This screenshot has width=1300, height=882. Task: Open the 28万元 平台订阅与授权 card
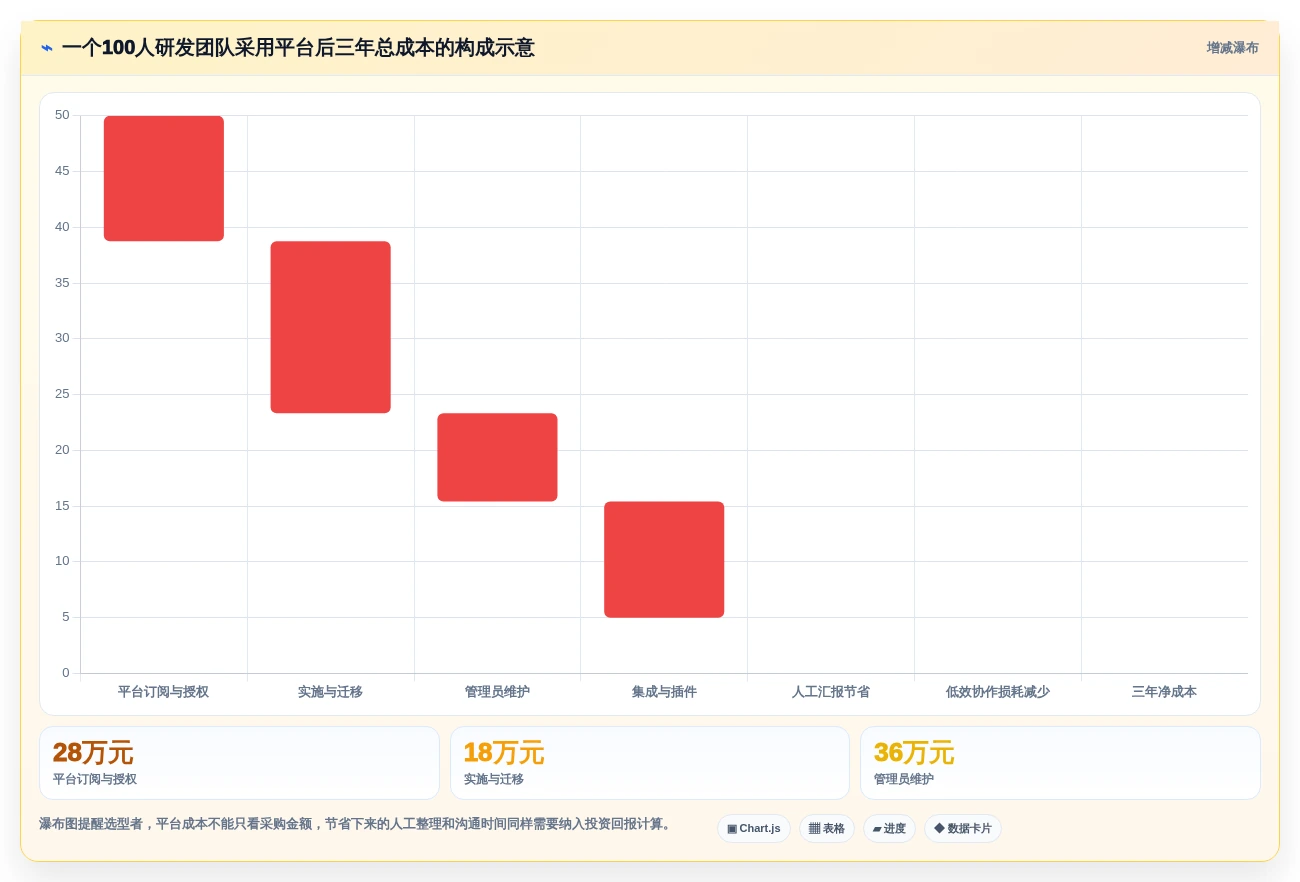pos(239,763)
